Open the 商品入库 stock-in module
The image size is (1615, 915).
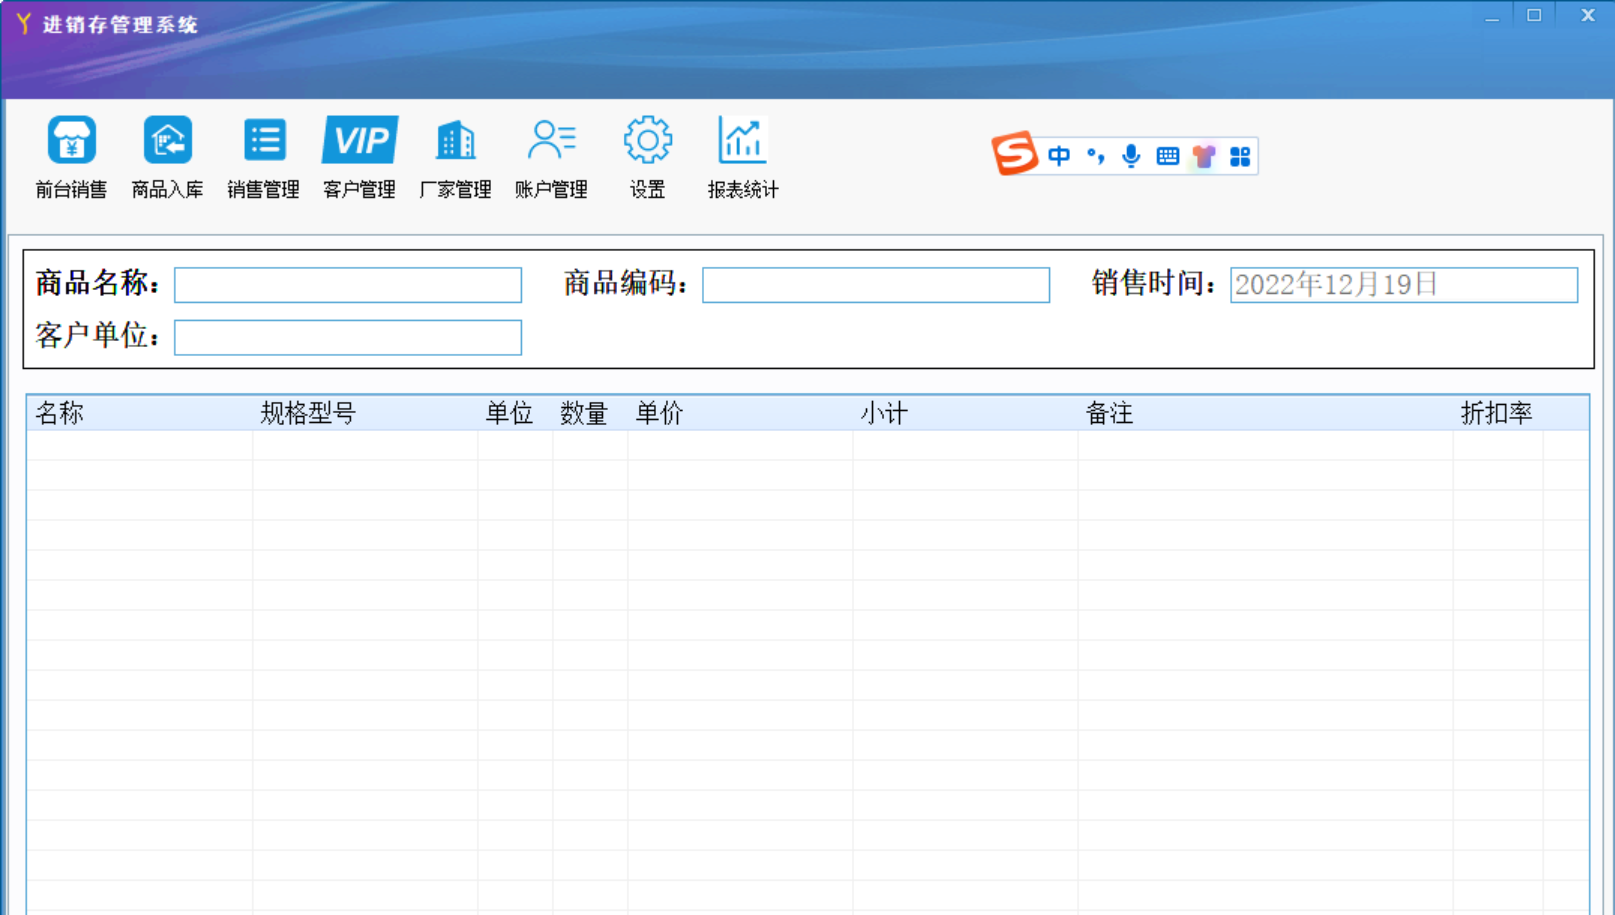167,156
